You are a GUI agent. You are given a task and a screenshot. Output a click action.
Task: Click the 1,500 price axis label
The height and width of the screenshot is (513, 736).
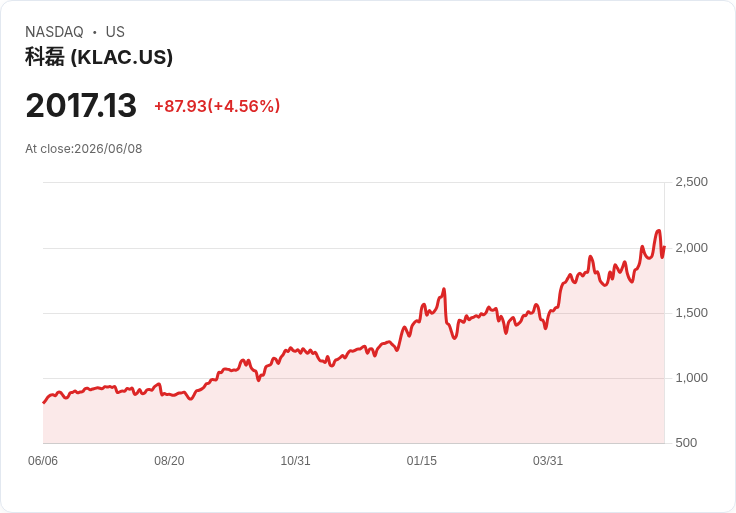(691, 313)
